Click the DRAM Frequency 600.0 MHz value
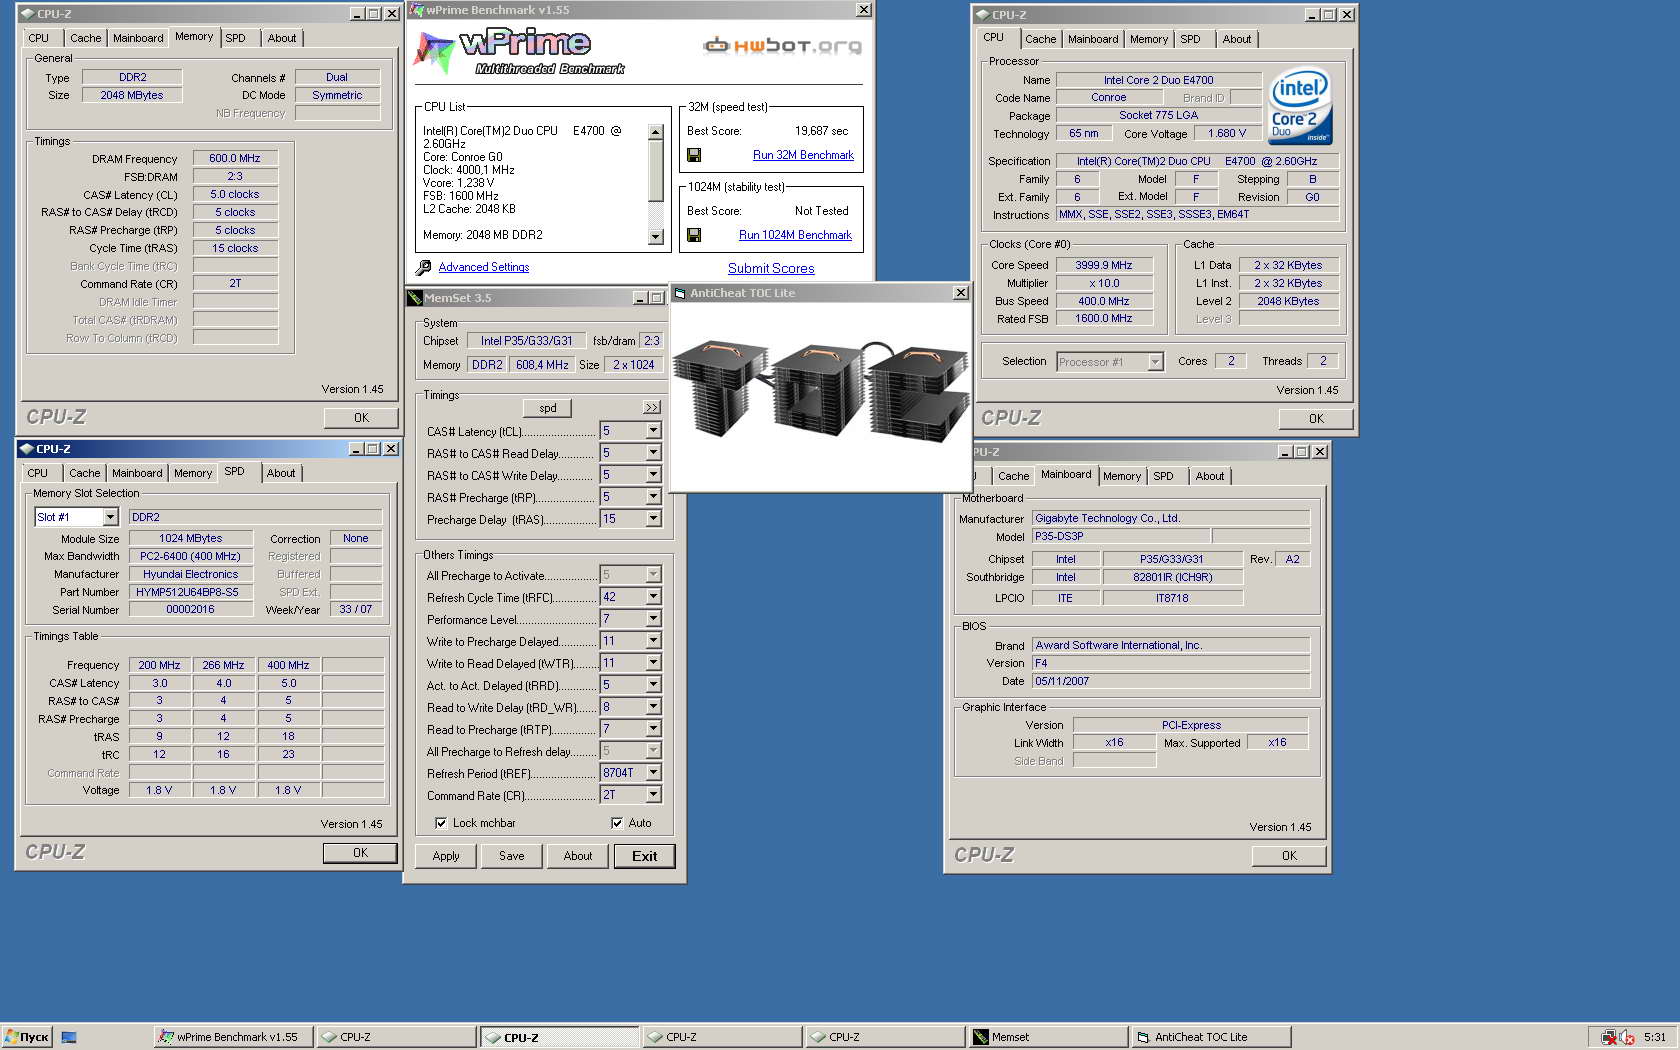Screen dimensions: 1680x1050 [235, 158]
